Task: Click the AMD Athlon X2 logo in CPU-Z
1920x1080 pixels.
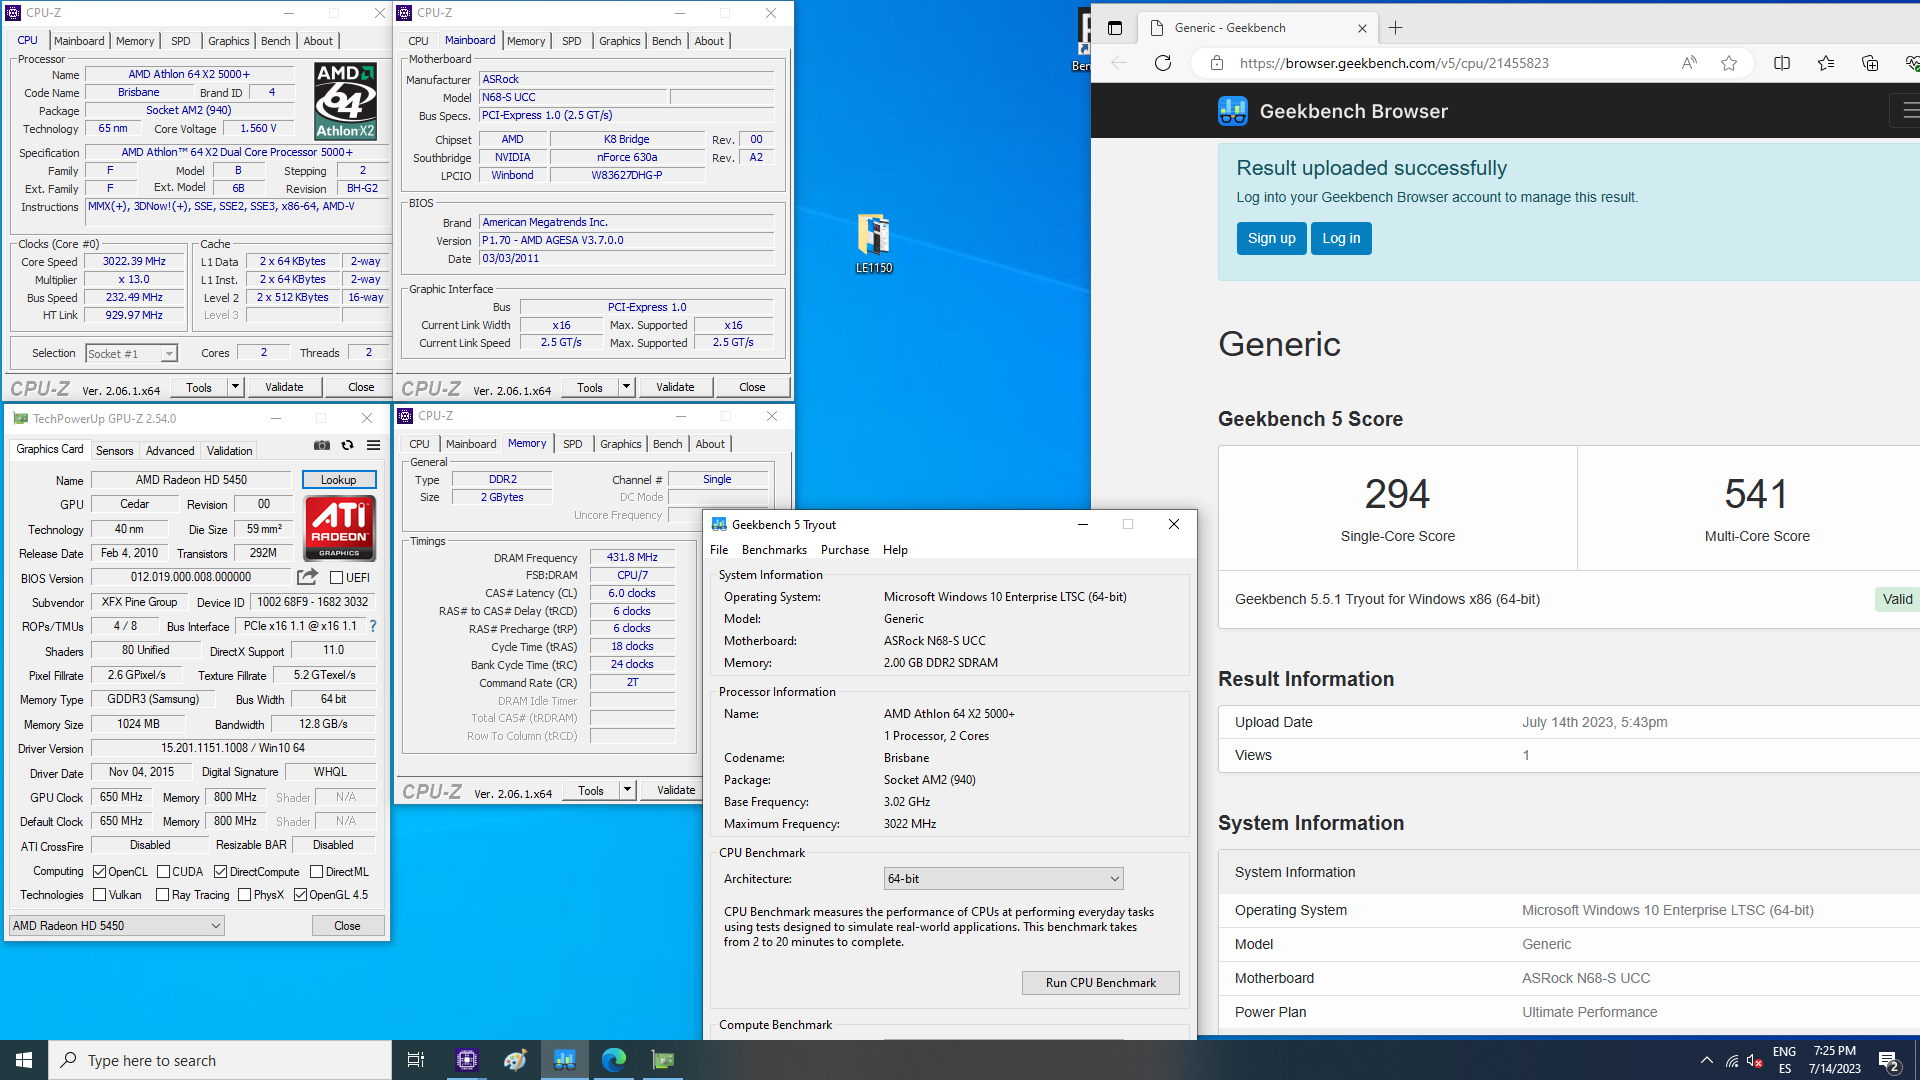Action: point(345,101)
